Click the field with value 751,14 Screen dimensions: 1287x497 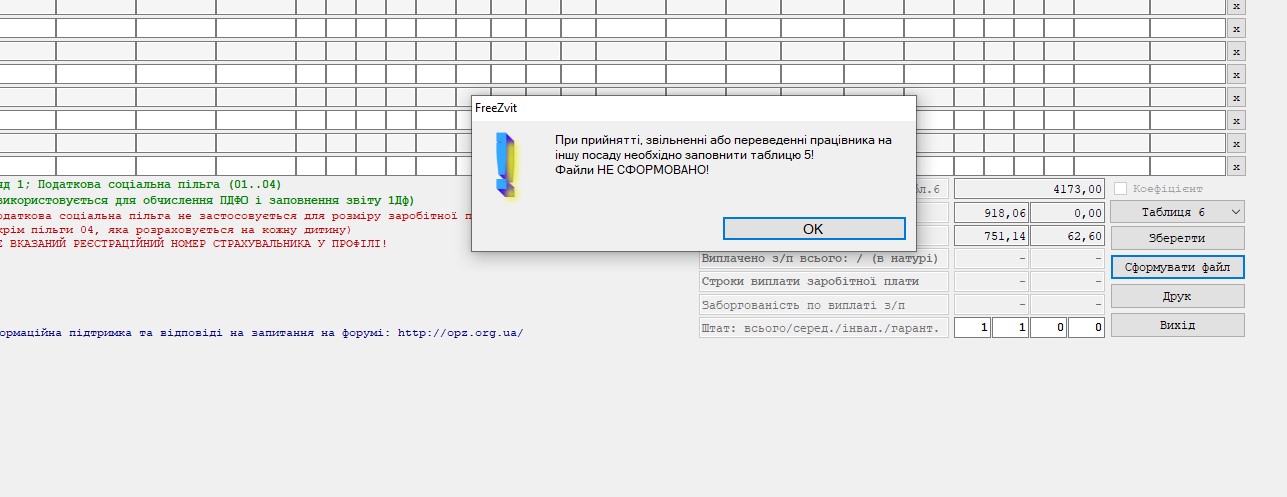[991, 236]
